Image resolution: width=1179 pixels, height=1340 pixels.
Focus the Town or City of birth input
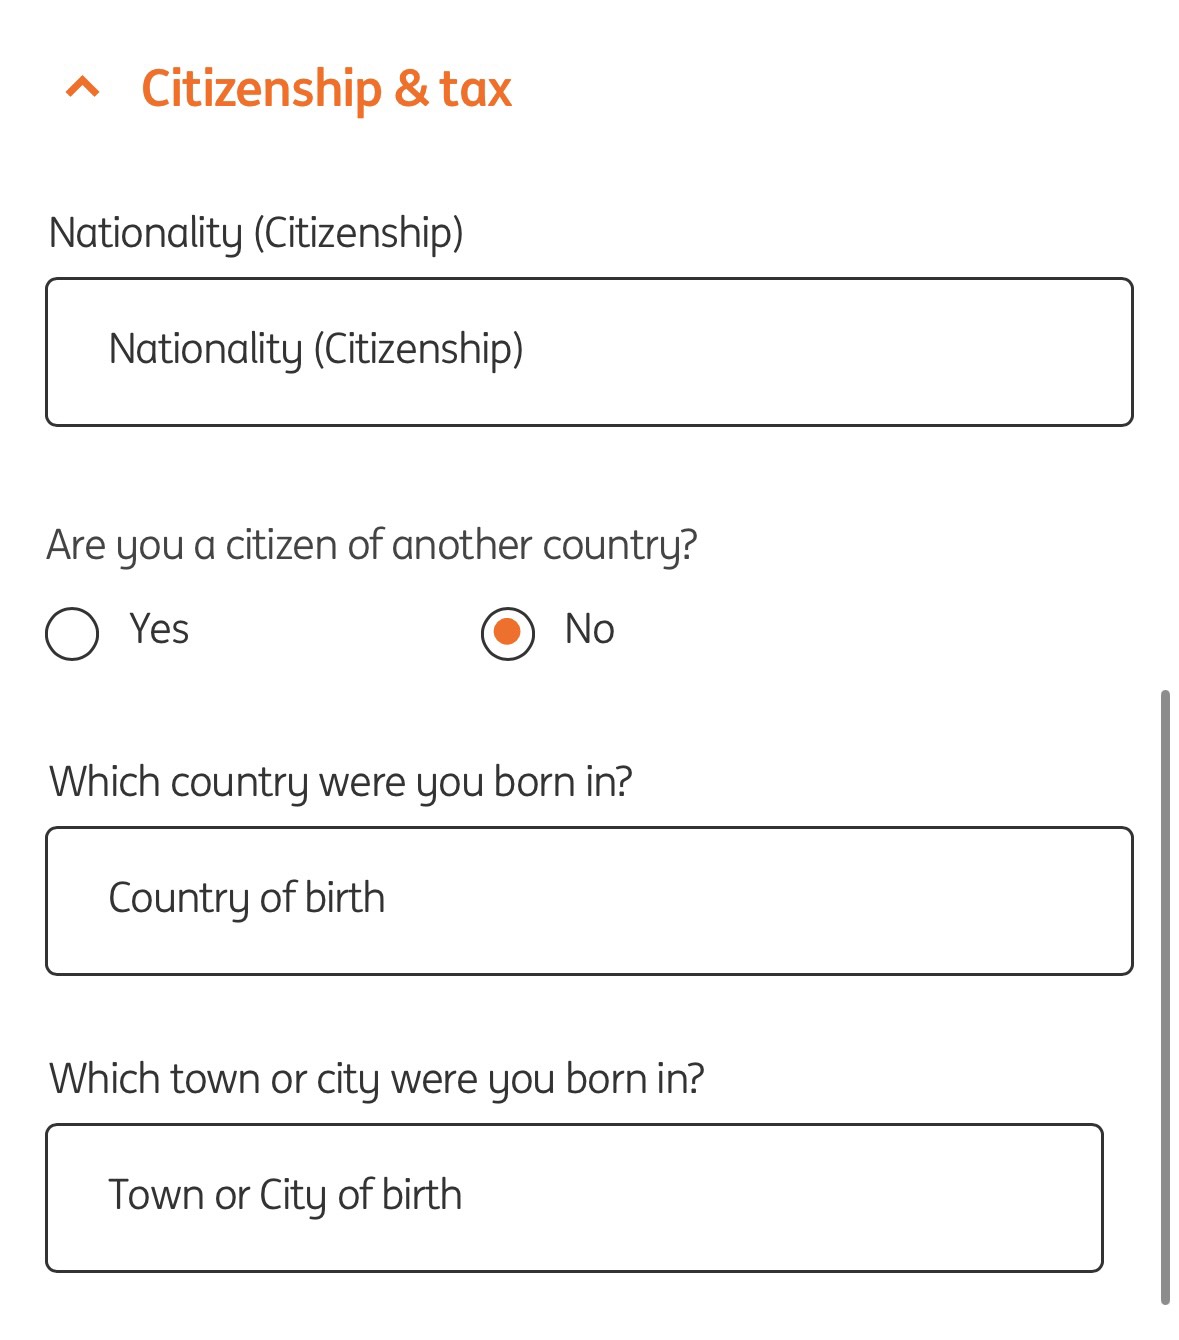pyautogui.click(x=574, y=1197)
